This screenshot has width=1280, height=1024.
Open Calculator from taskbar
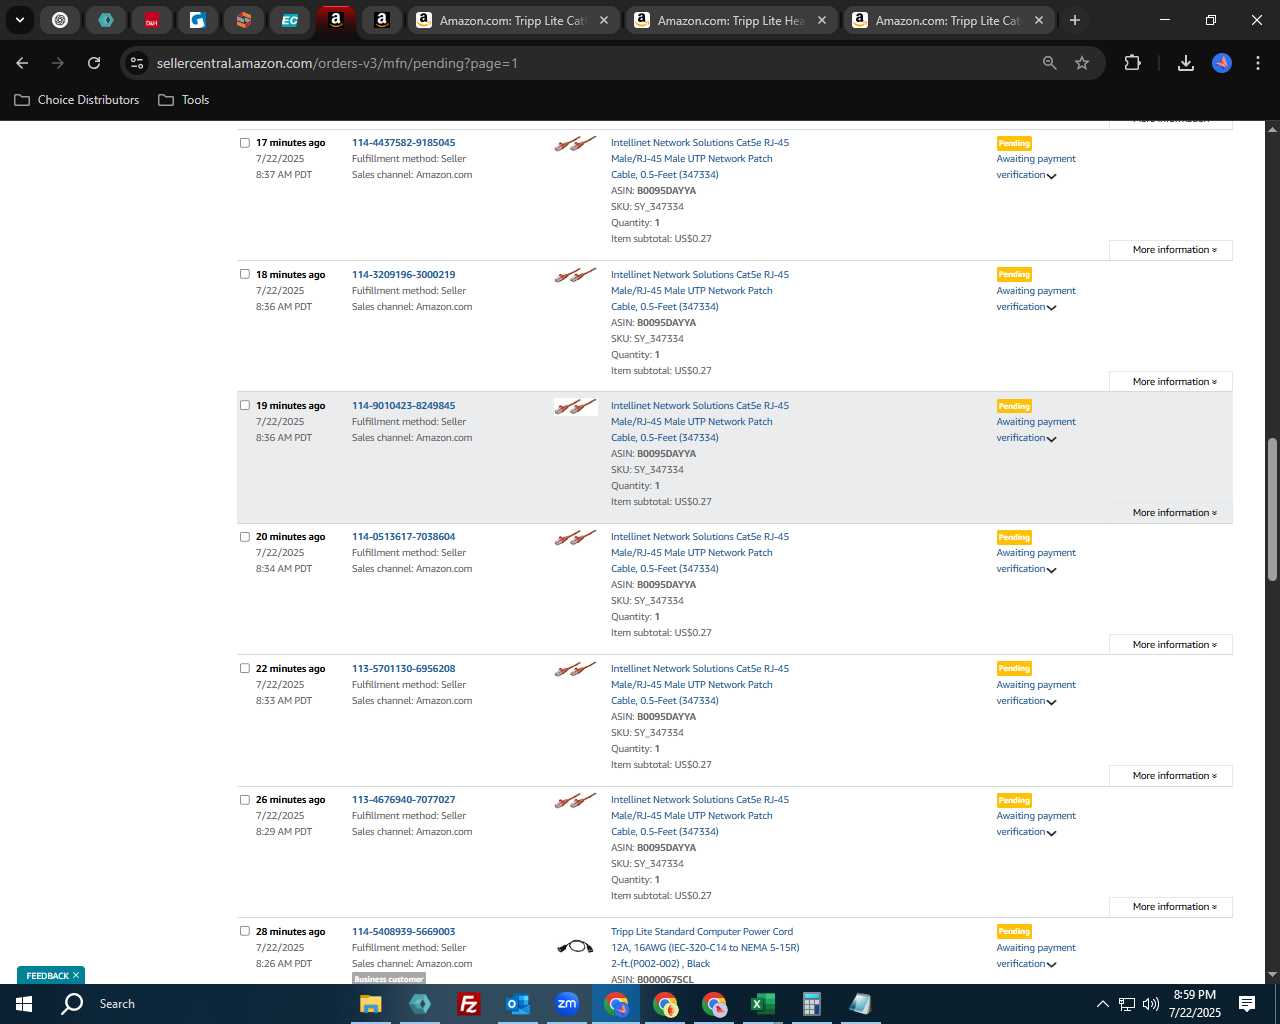pos(812,1004)
